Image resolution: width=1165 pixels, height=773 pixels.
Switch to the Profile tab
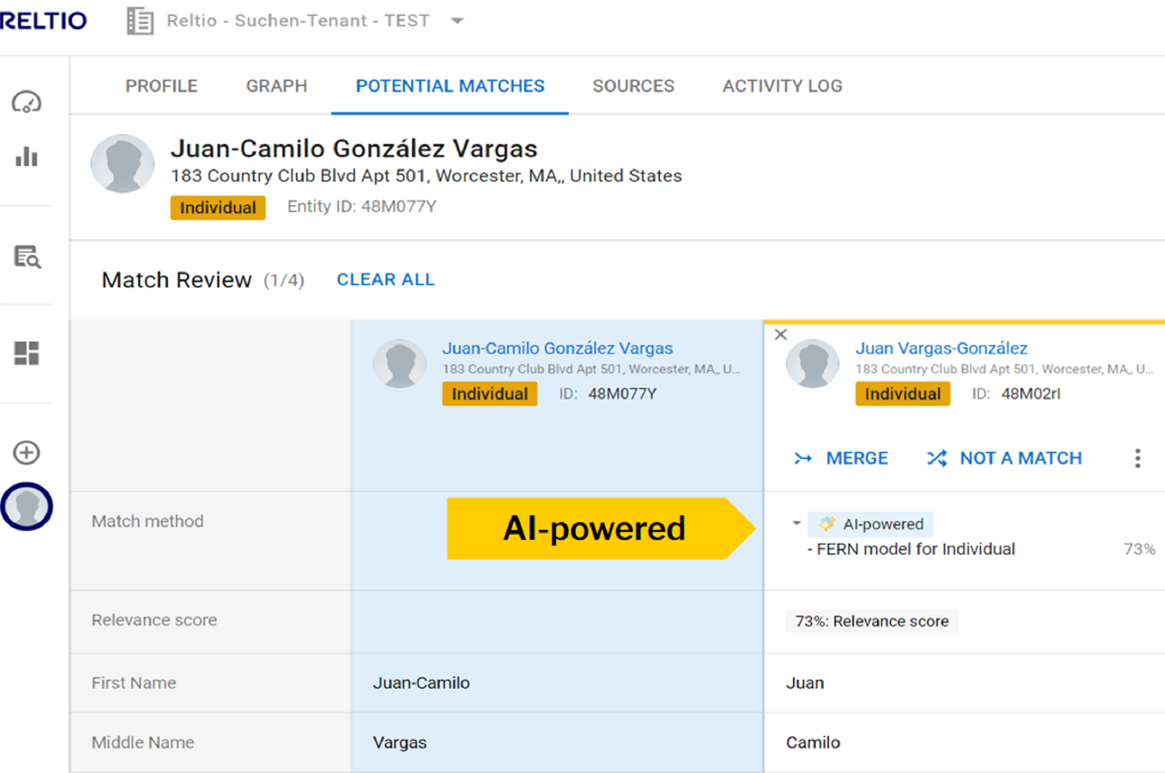point(161,86)
